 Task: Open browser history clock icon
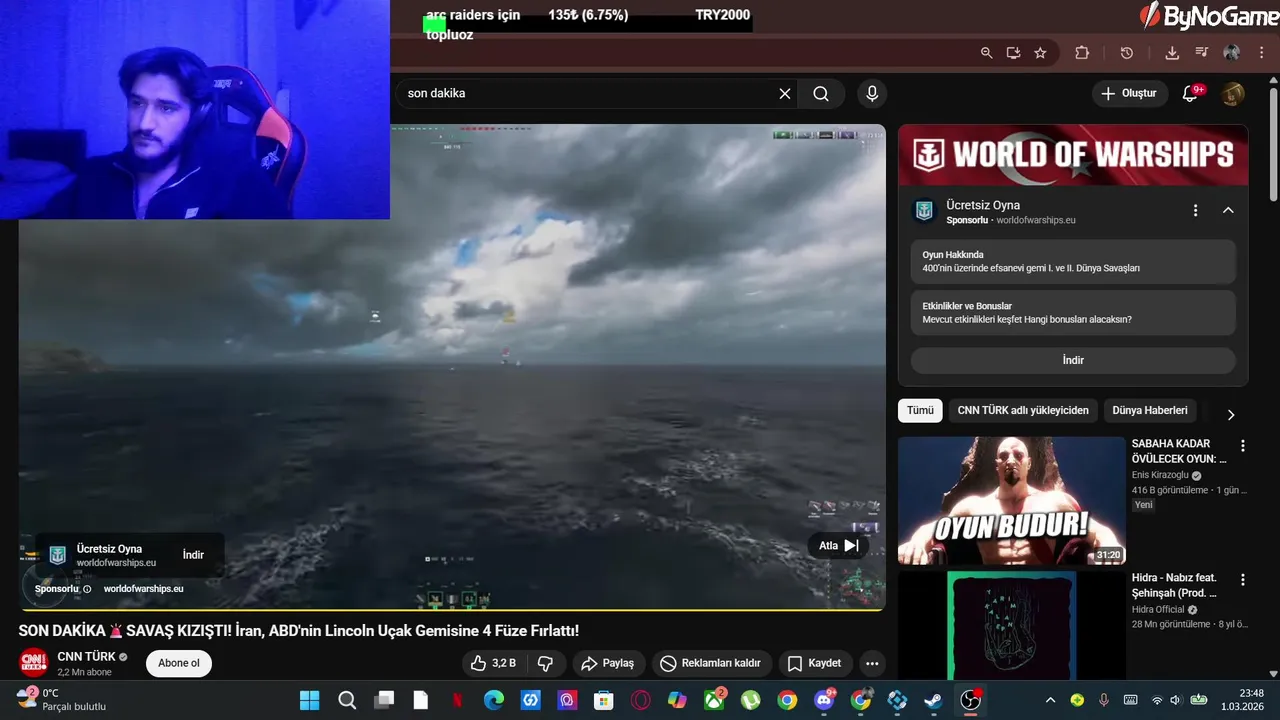coord(1127,53)
